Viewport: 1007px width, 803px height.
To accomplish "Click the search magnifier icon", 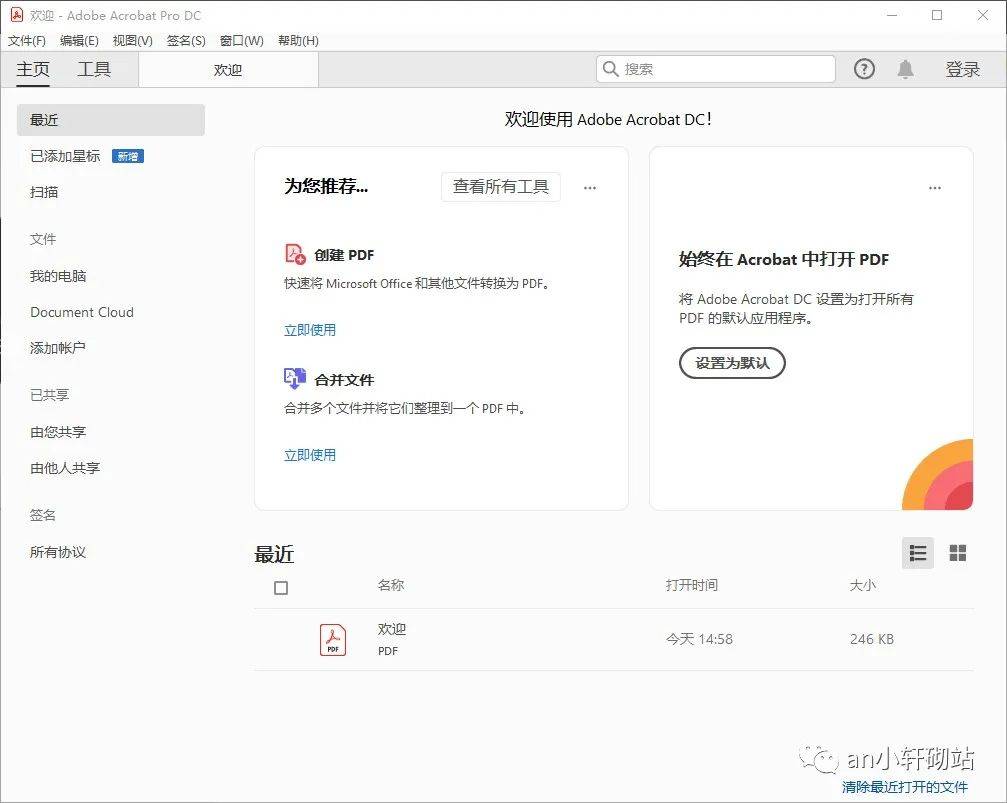I will click(x=611, y=69).
